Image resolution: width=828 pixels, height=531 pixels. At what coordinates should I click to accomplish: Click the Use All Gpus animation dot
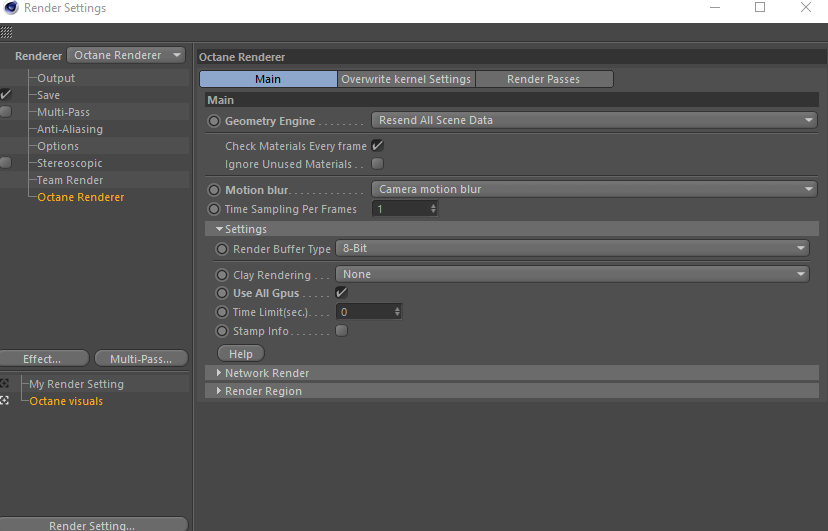[x=222, y=293]
